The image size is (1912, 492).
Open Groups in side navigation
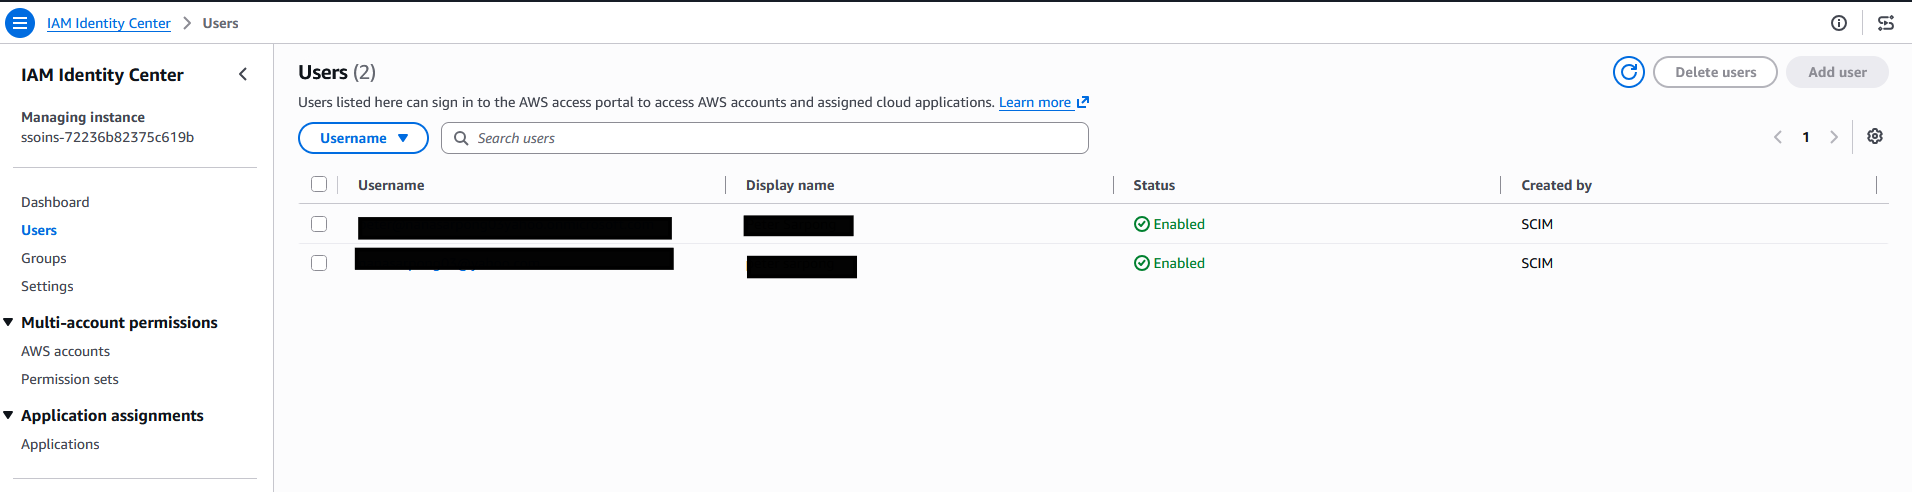tap(44, 258)
